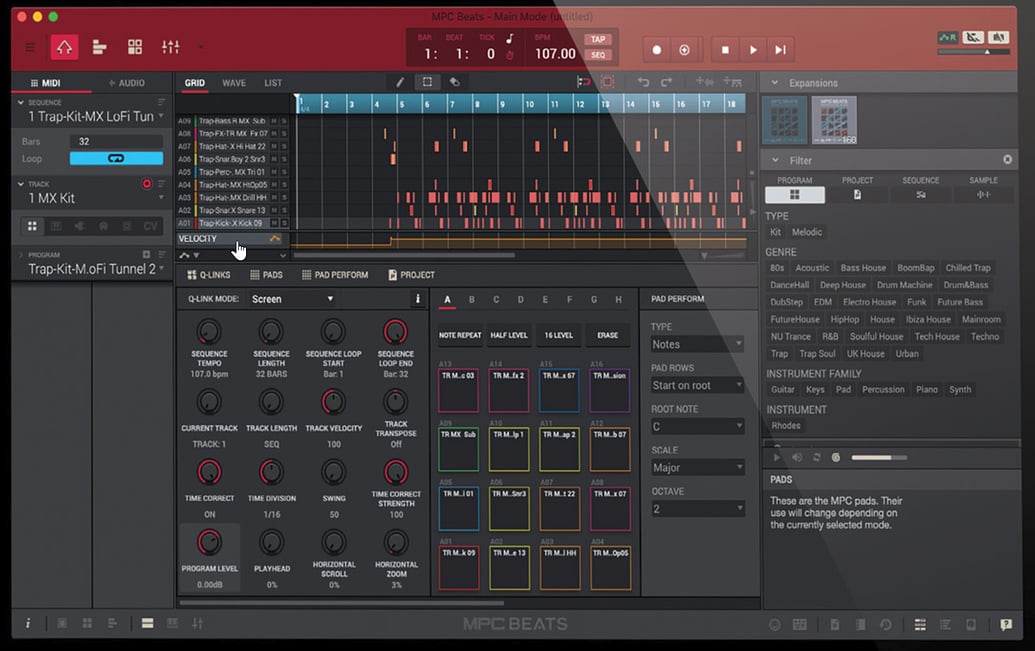This screenshot has height=651, width=1035.
Task: Select the Marquee selection tool
Action: pos(427,84)
